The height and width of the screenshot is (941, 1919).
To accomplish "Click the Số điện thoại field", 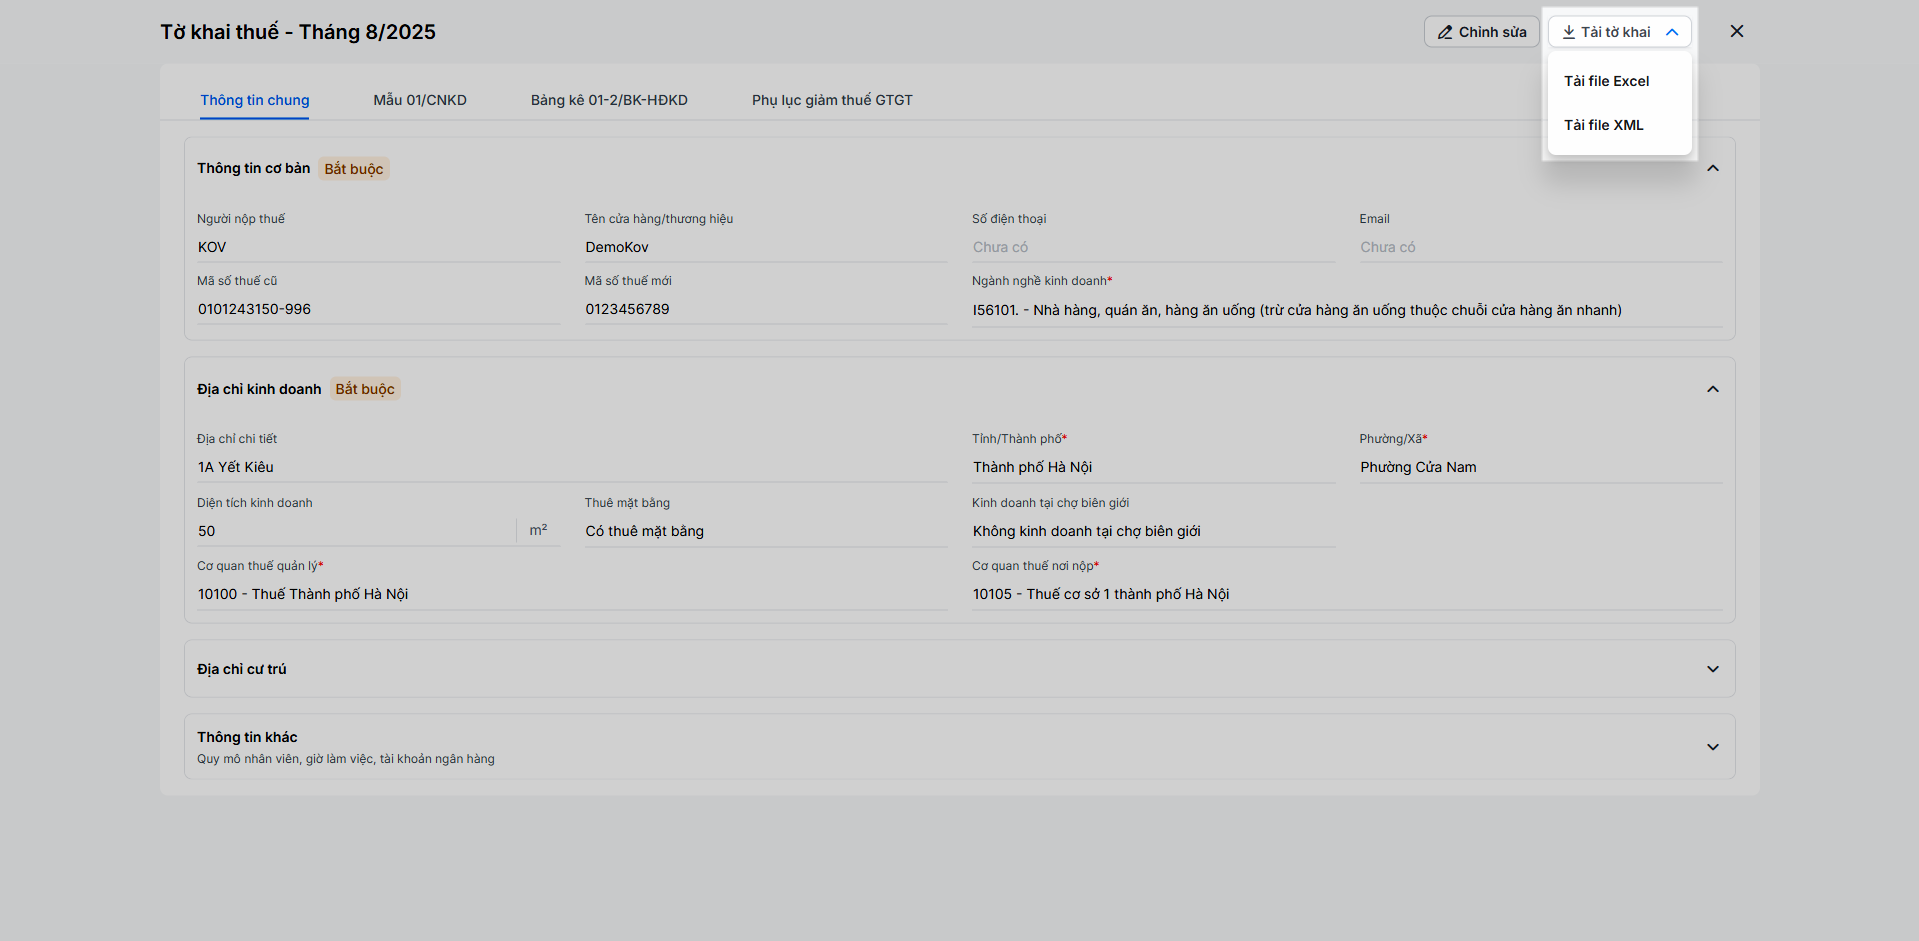I will [1152, 247].
